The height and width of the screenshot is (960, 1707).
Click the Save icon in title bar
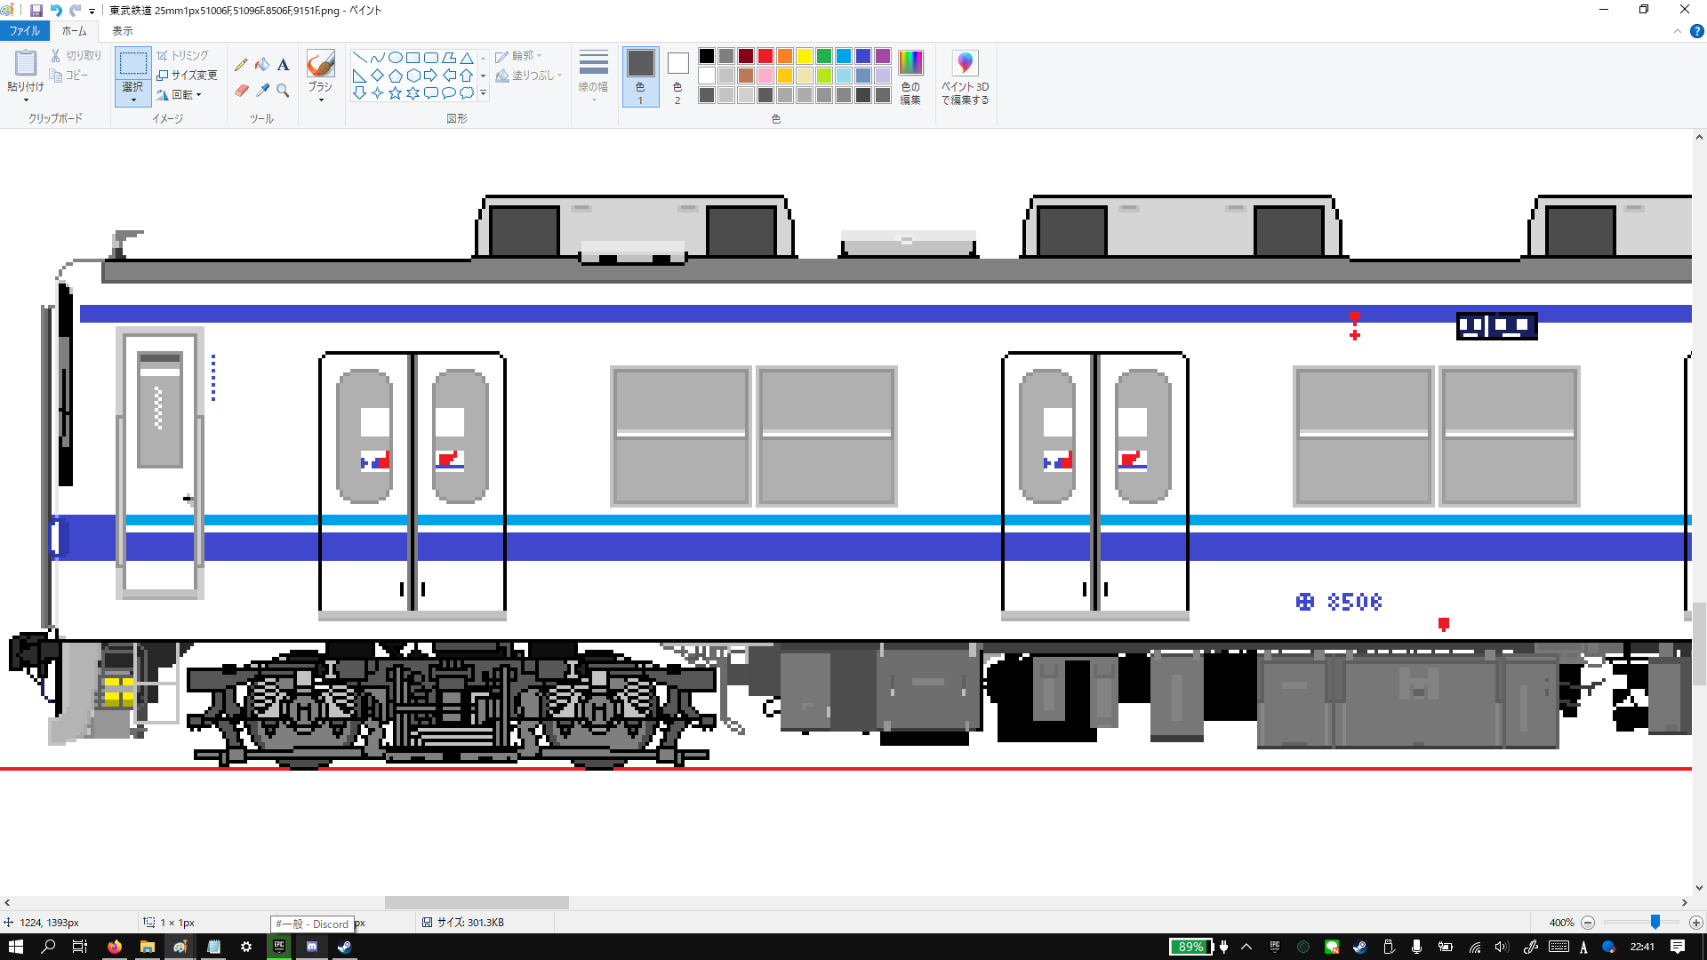pos(36,10)
